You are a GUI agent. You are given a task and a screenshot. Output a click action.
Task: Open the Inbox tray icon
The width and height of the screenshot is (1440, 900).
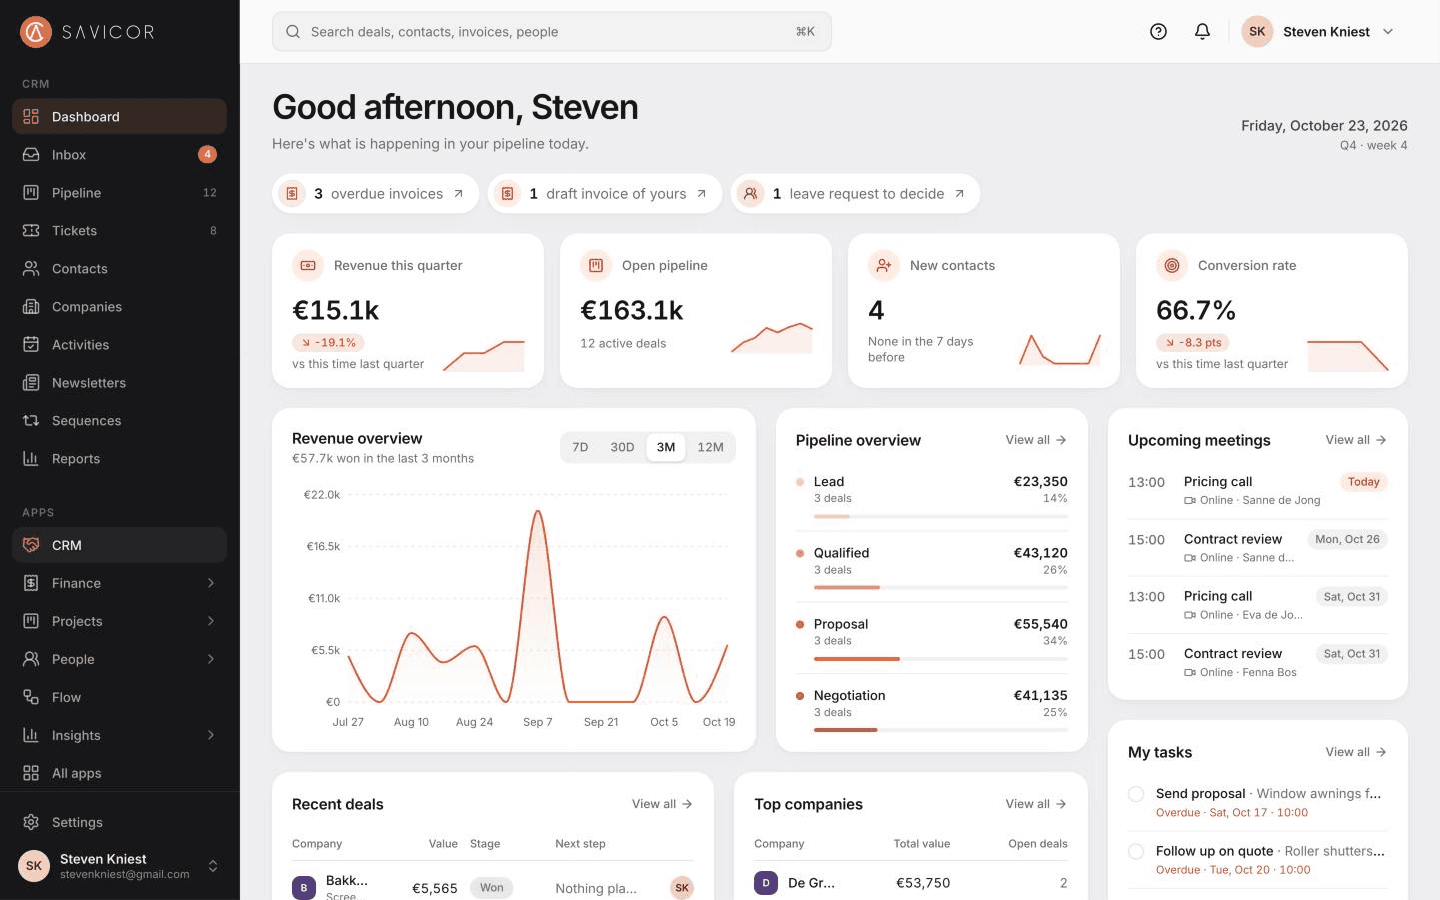(31, 155)
